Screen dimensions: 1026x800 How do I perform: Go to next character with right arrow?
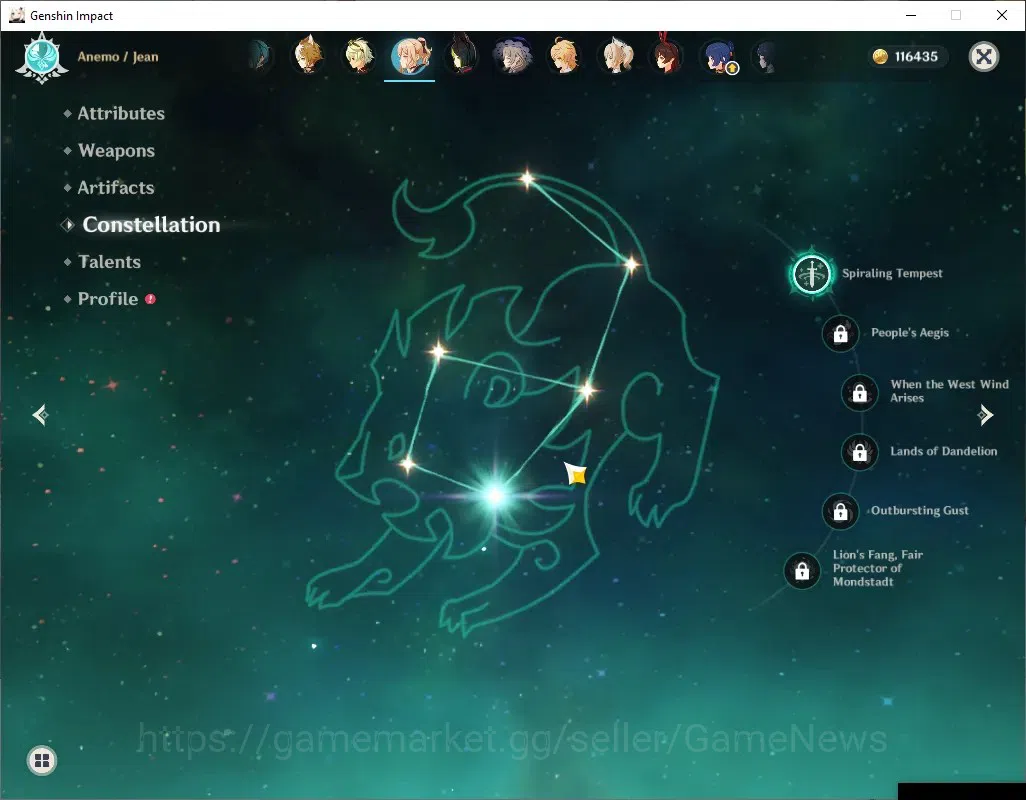click(985, 415)
